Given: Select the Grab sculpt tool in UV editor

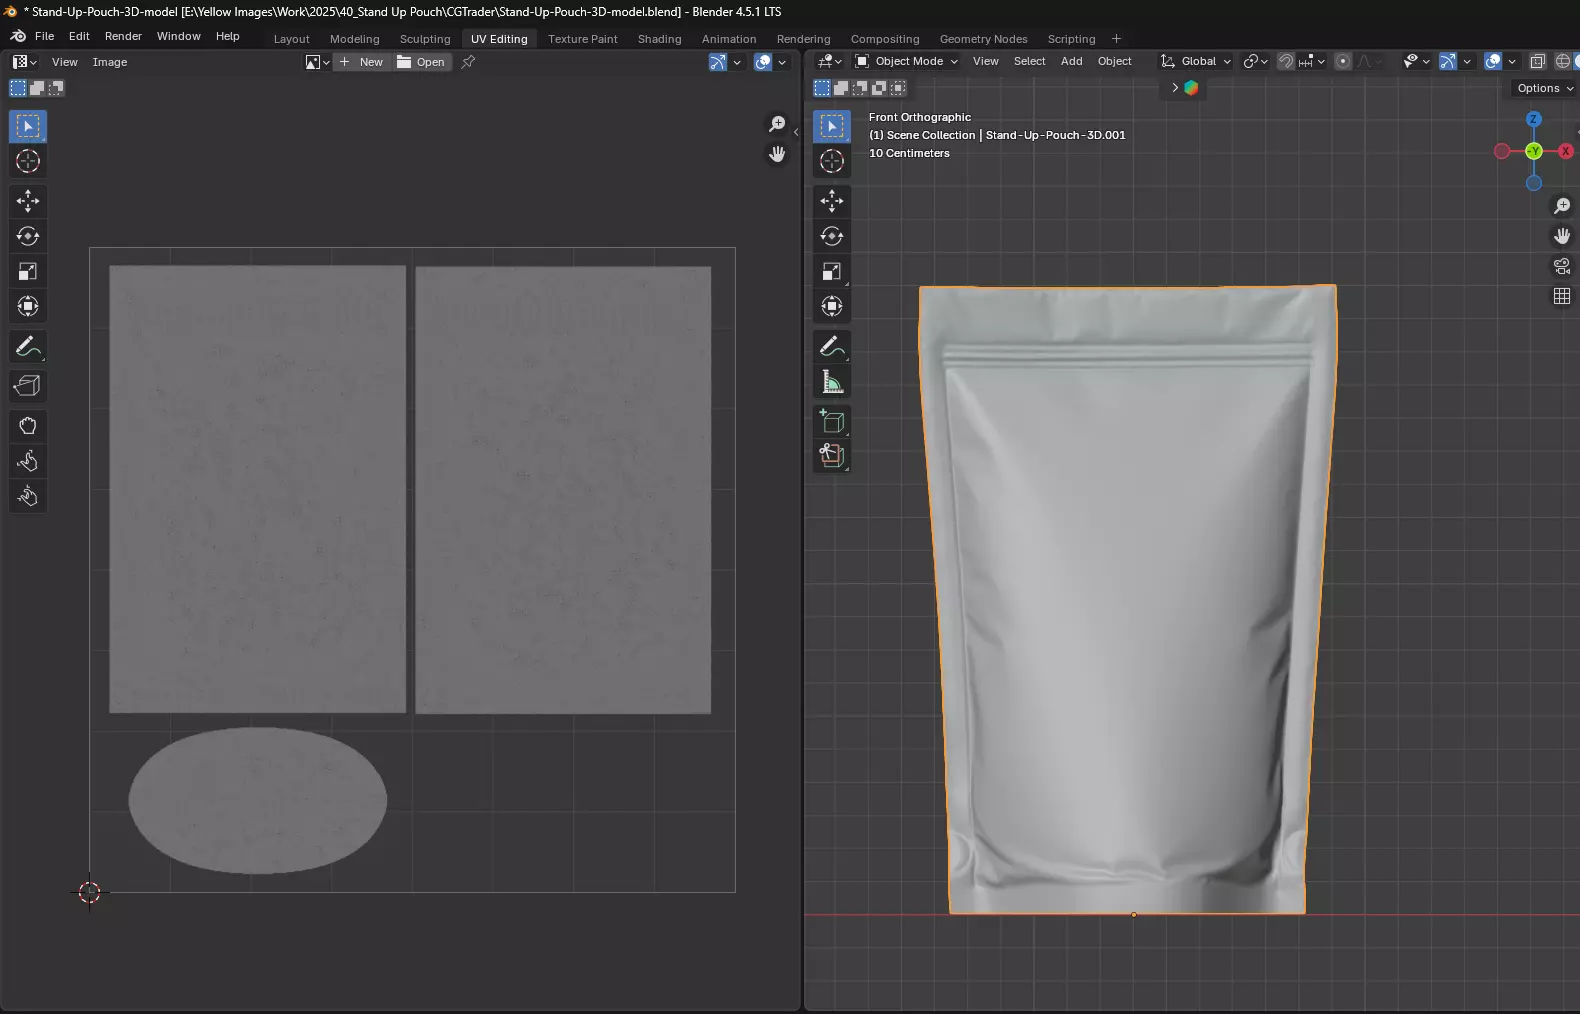Looking at the screenshot, I should tap(28, 426).
